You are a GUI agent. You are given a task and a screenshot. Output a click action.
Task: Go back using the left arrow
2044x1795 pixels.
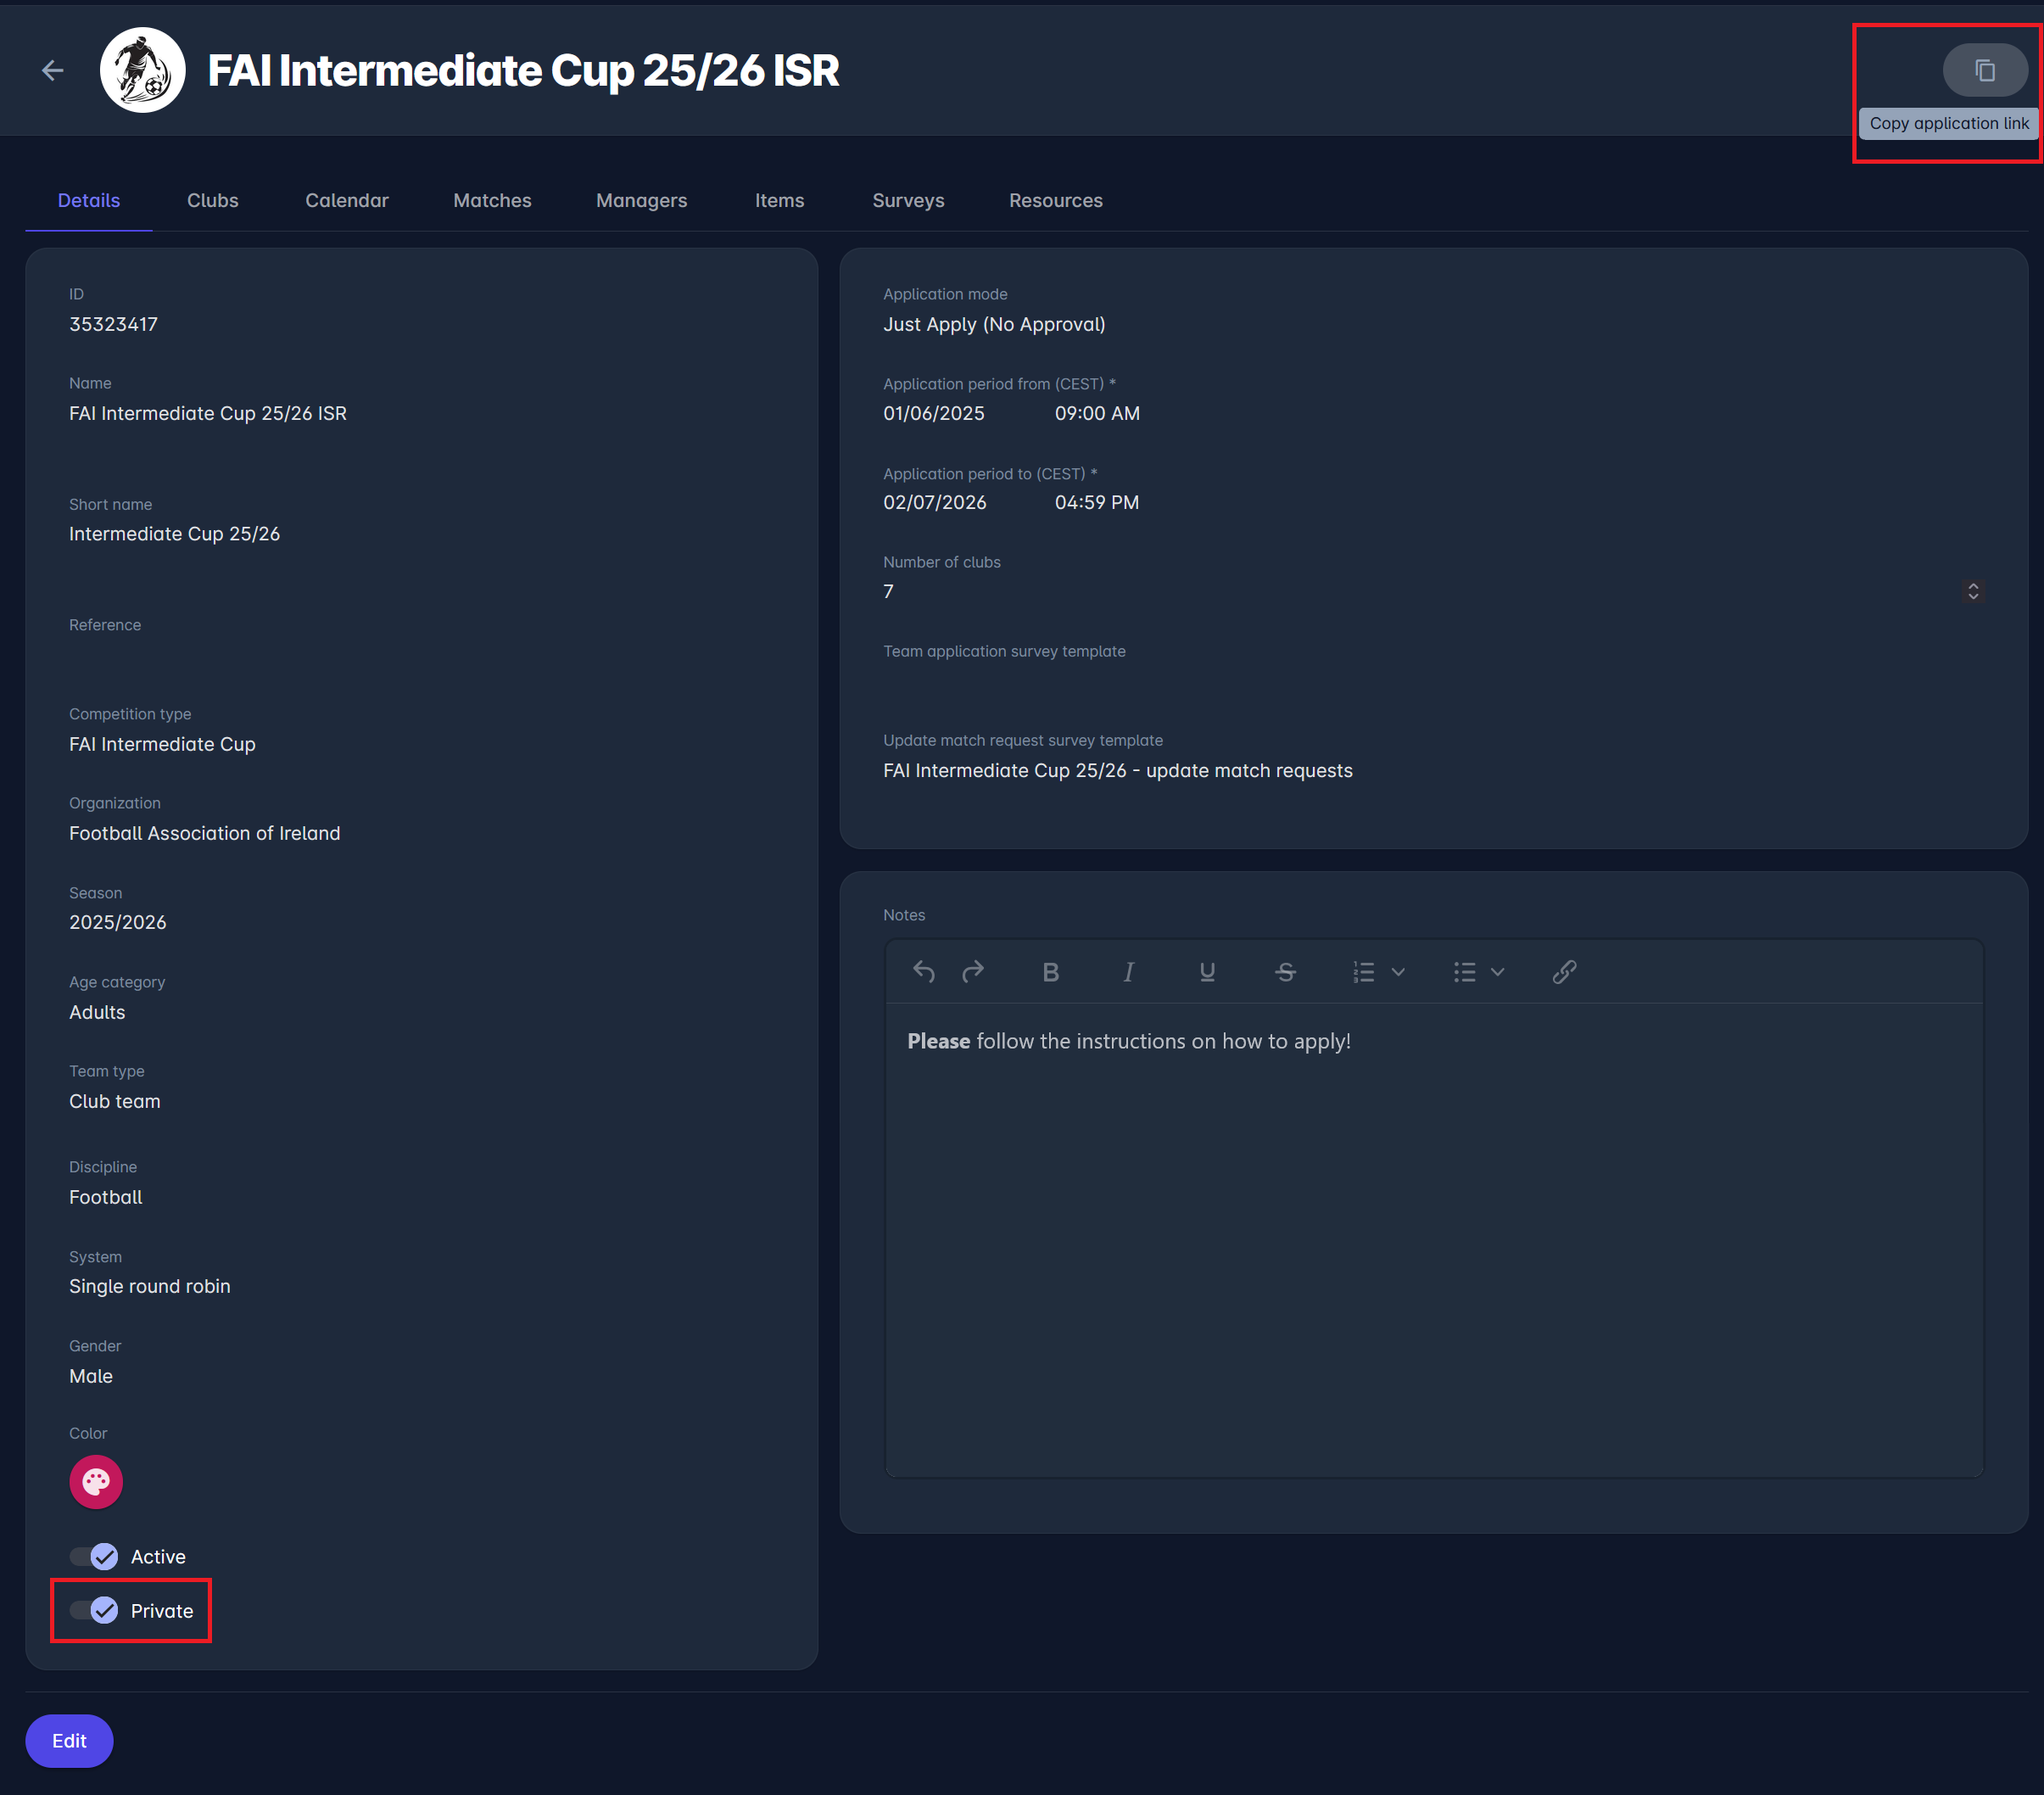(x=52, y=70)
